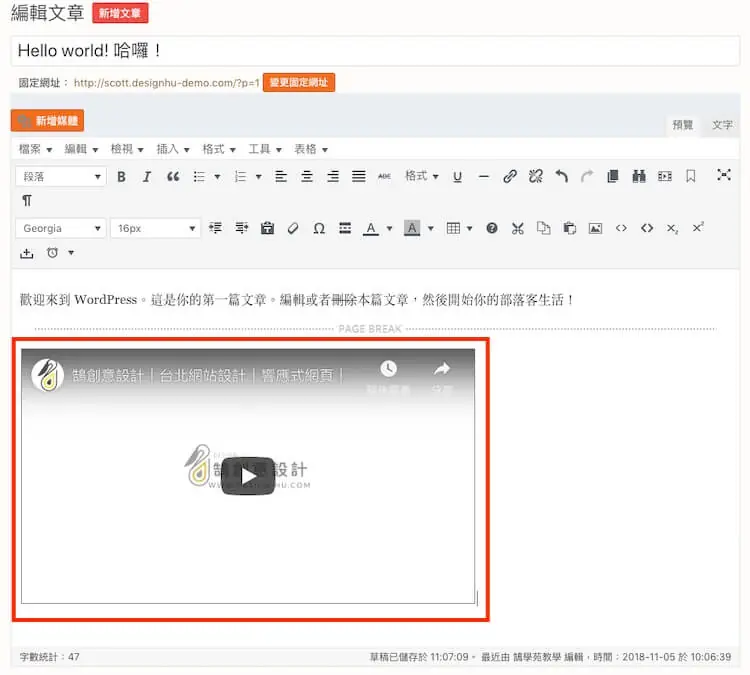Click the 新增文章 add new post button
Screen dimensions: 750x675
pyautogui.click(x=120, y=13)
